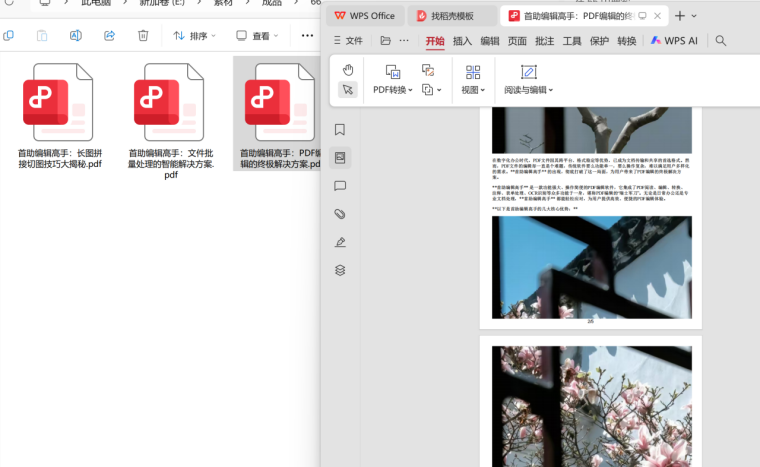Switch to the 批注 ribbon tab
760x467 pixels.
tap(544, 41)
